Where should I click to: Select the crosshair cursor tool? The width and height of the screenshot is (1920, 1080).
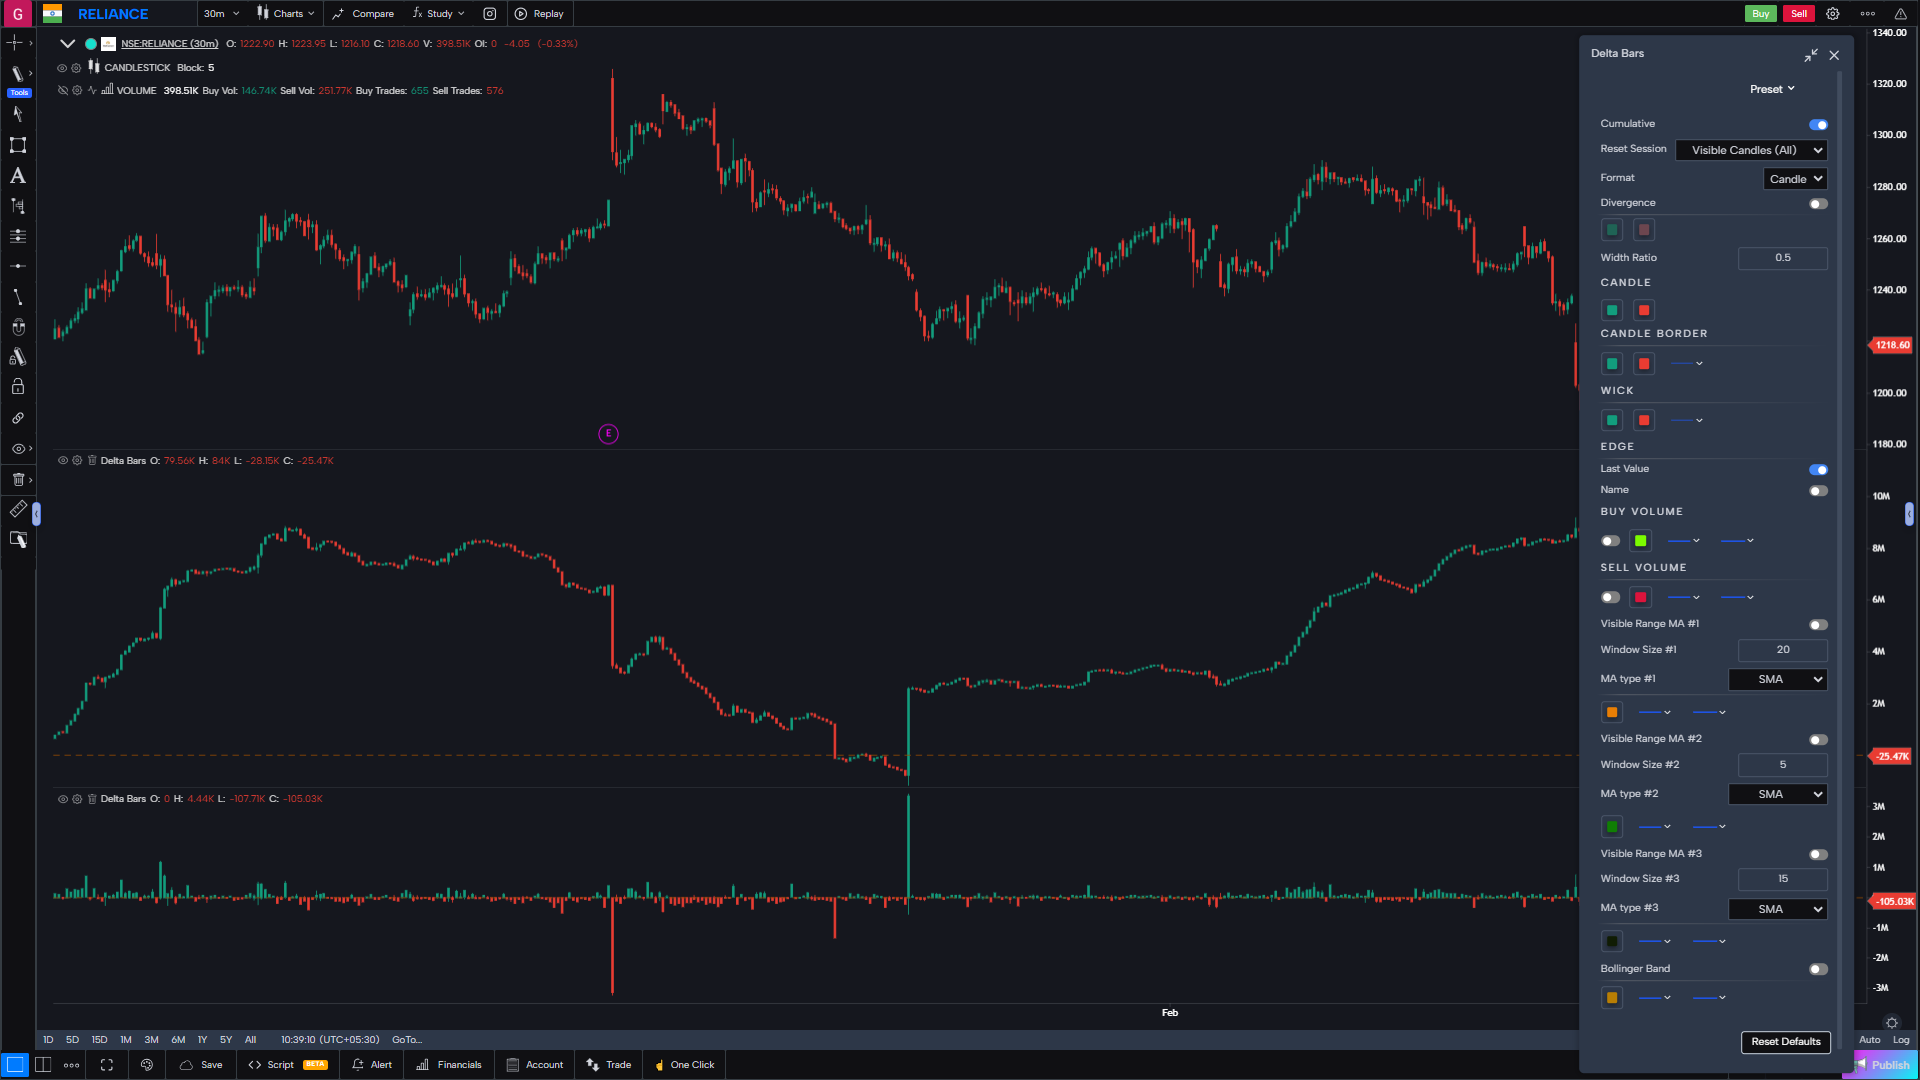(17, 43)
